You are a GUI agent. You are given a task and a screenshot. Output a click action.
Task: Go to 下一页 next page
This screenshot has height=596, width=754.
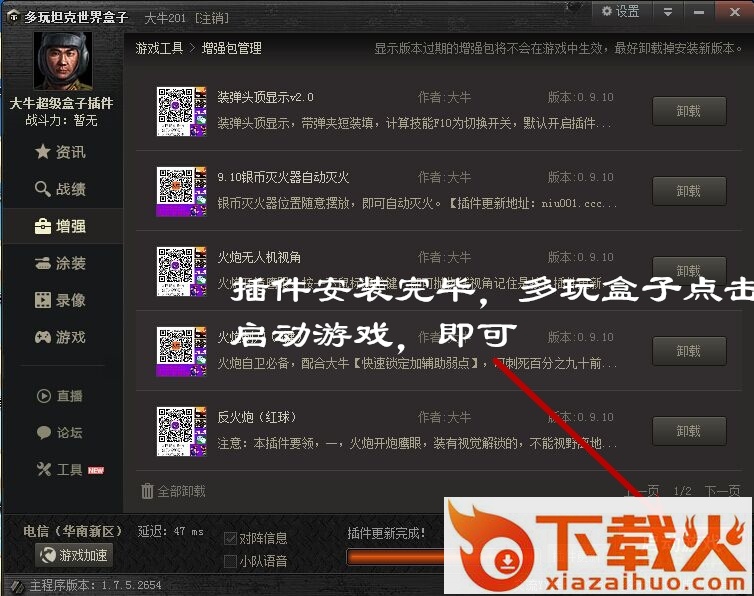722,491
